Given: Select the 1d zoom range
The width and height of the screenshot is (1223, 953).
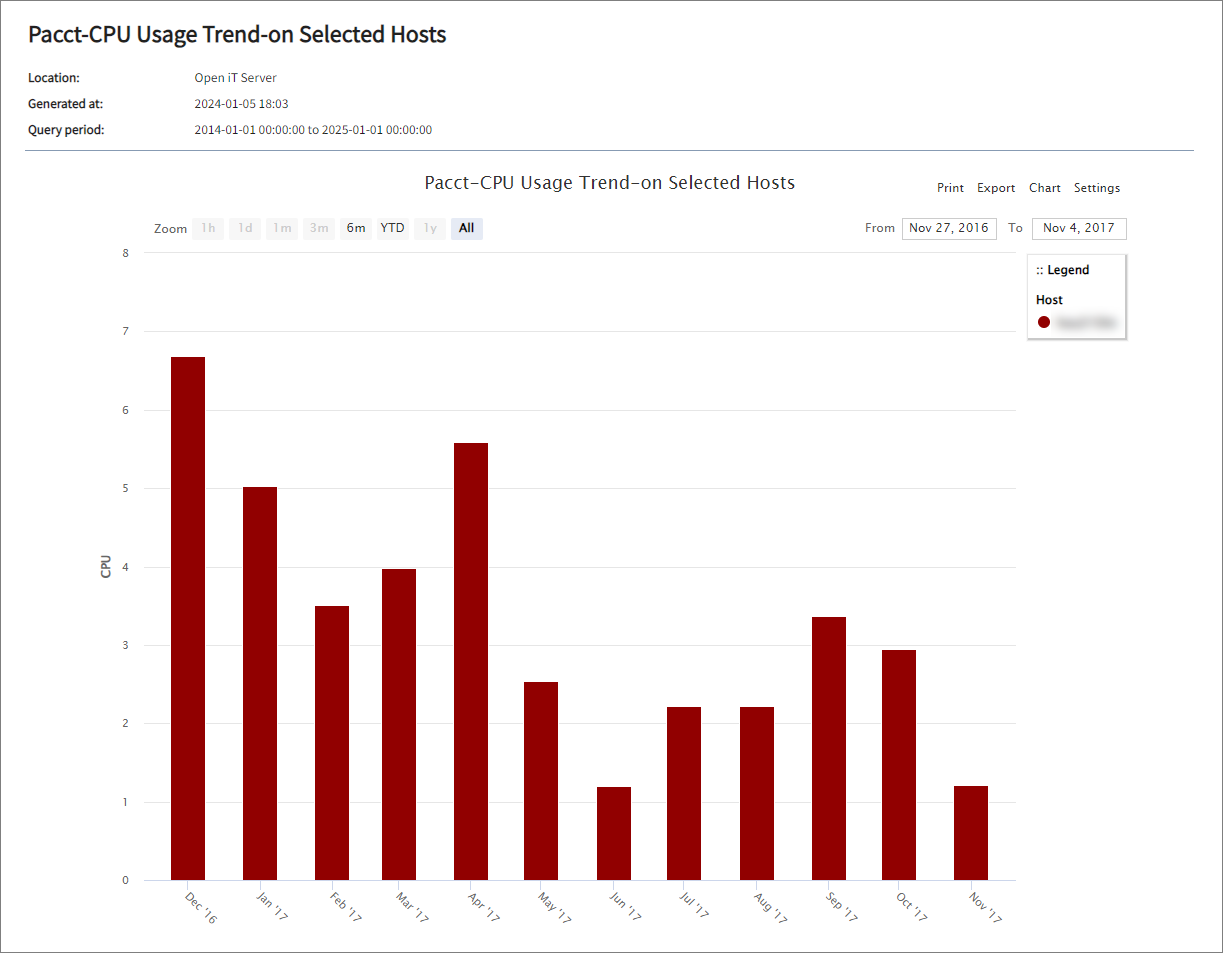Looking at the screenshot, I should [x=244, y=228].
